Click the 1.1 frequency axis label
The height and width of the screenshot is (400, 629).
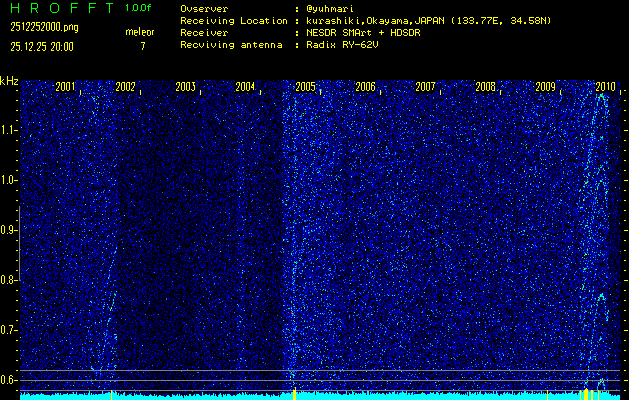coord(8,130)
